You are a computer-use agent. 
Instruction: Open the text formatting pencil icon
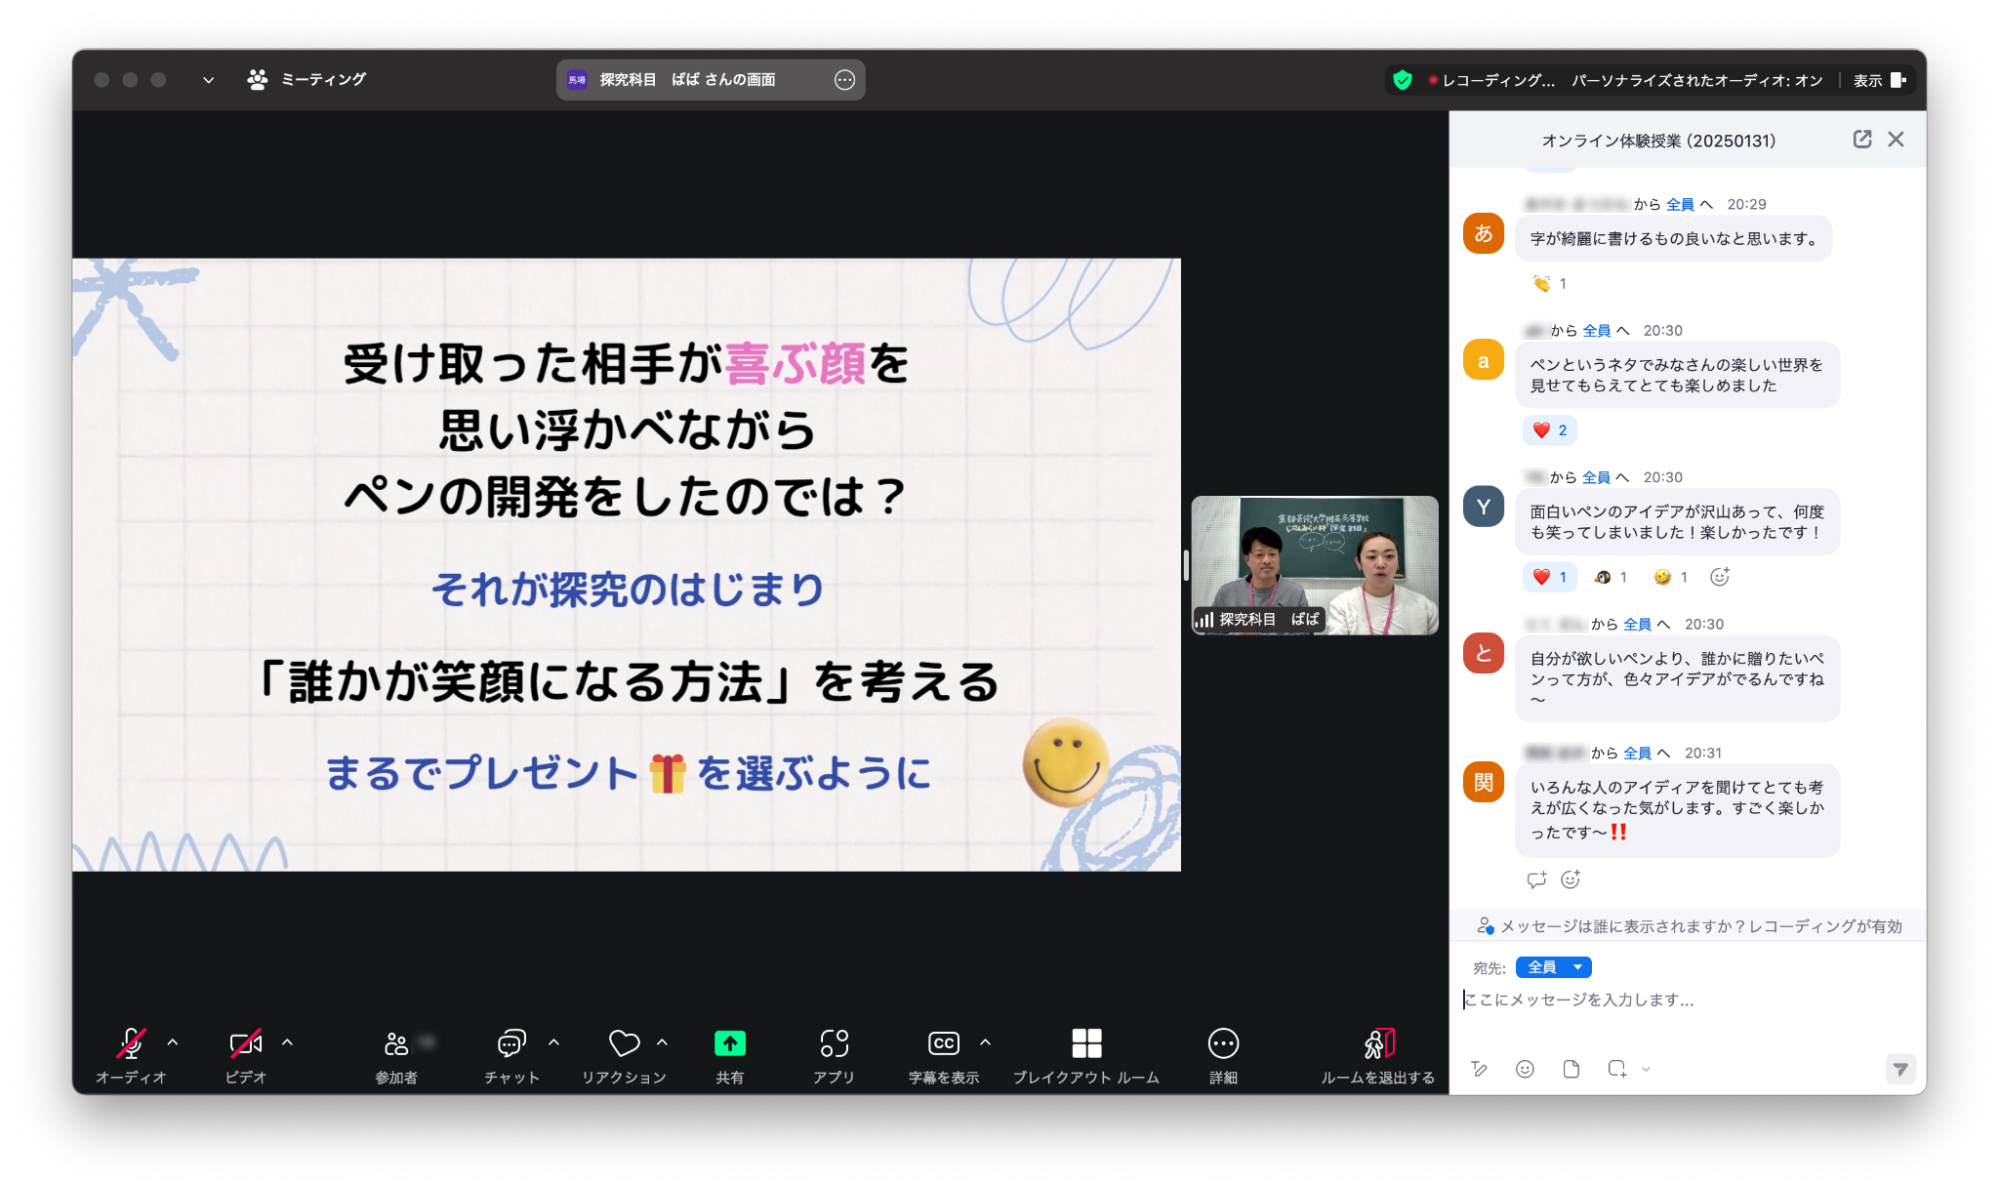pos(1480,1069)
